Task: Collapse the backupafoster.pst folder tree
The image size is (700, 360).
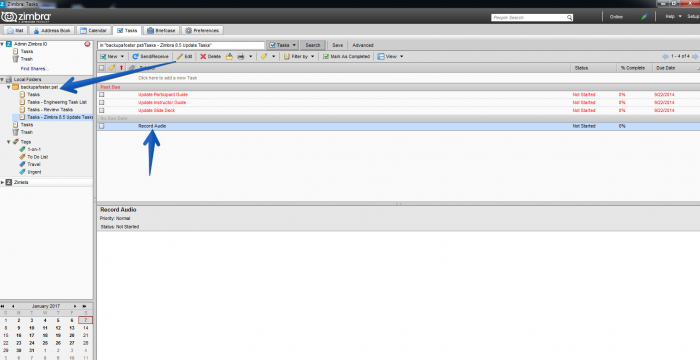Action: [8, 87]
